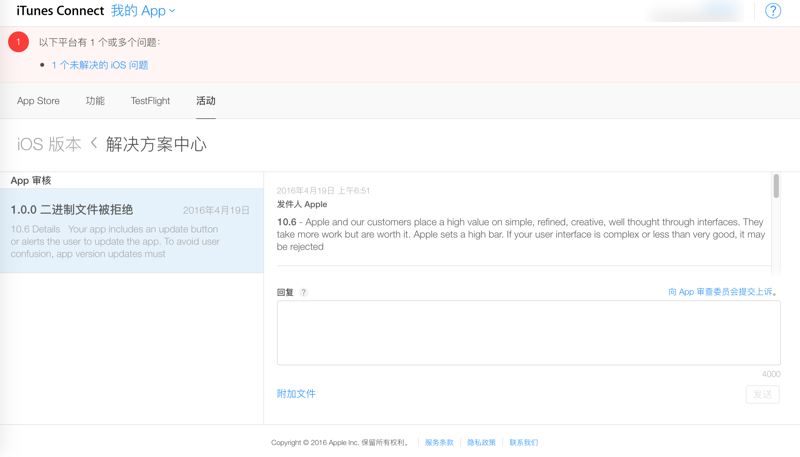This screenshot has width=800, height=457.
Task: Go back using the iOS 版本 chevron
Action: coord(94,143)
